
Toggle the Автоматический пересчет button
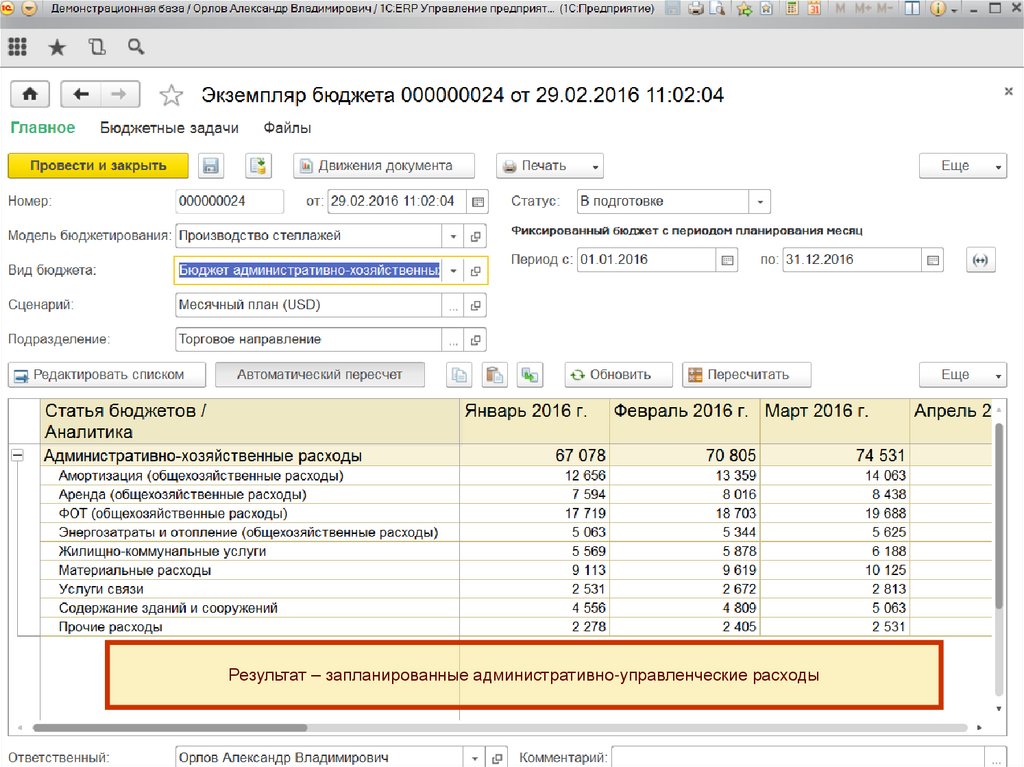[x=320, y=375]
